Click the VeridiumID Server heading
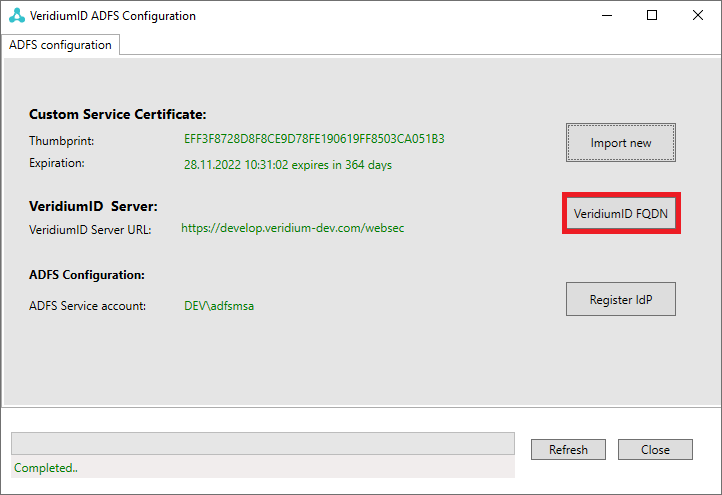The width and height of the screenshot is (722, 495). click(x=93, y=206)
